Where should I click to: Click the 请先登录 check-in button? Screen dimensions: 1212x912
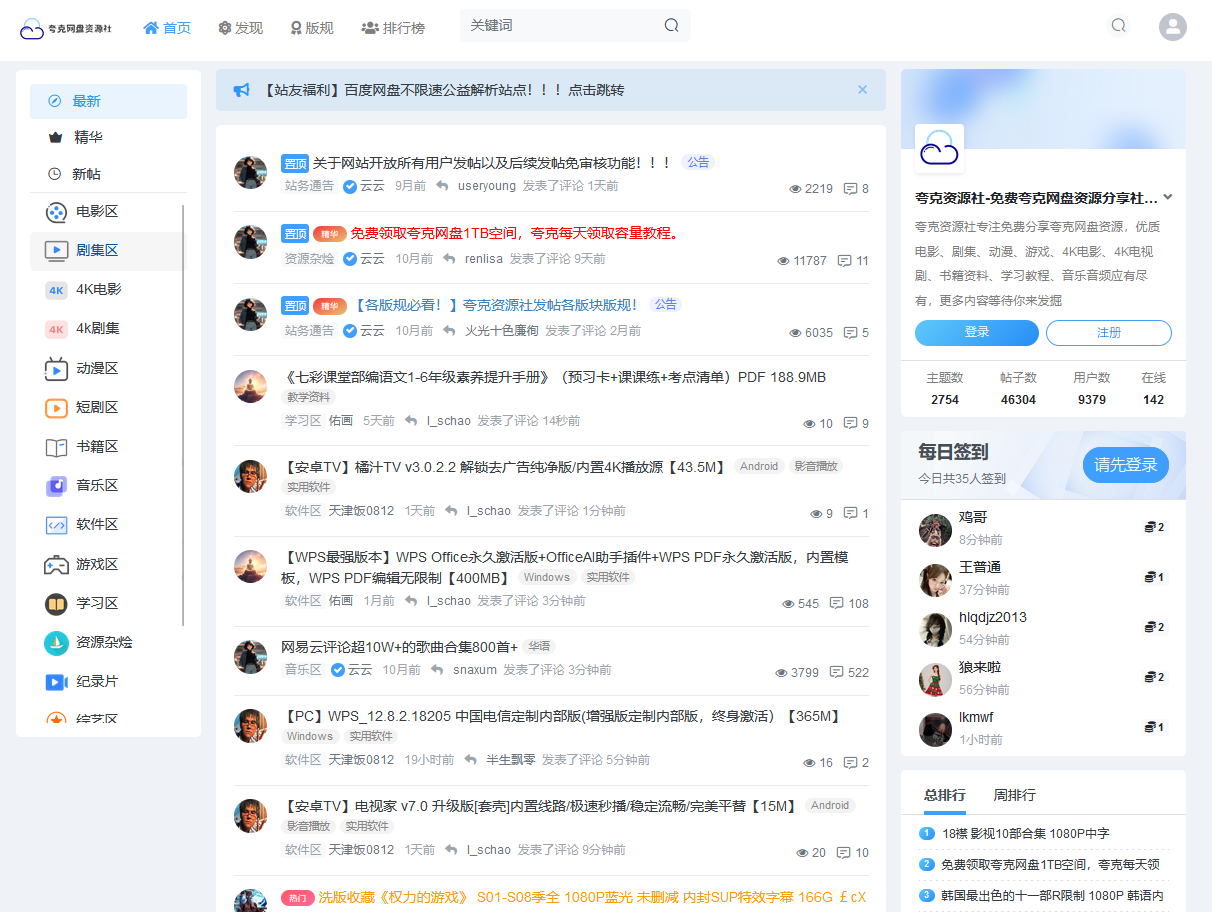click(x=1126, y=465)
